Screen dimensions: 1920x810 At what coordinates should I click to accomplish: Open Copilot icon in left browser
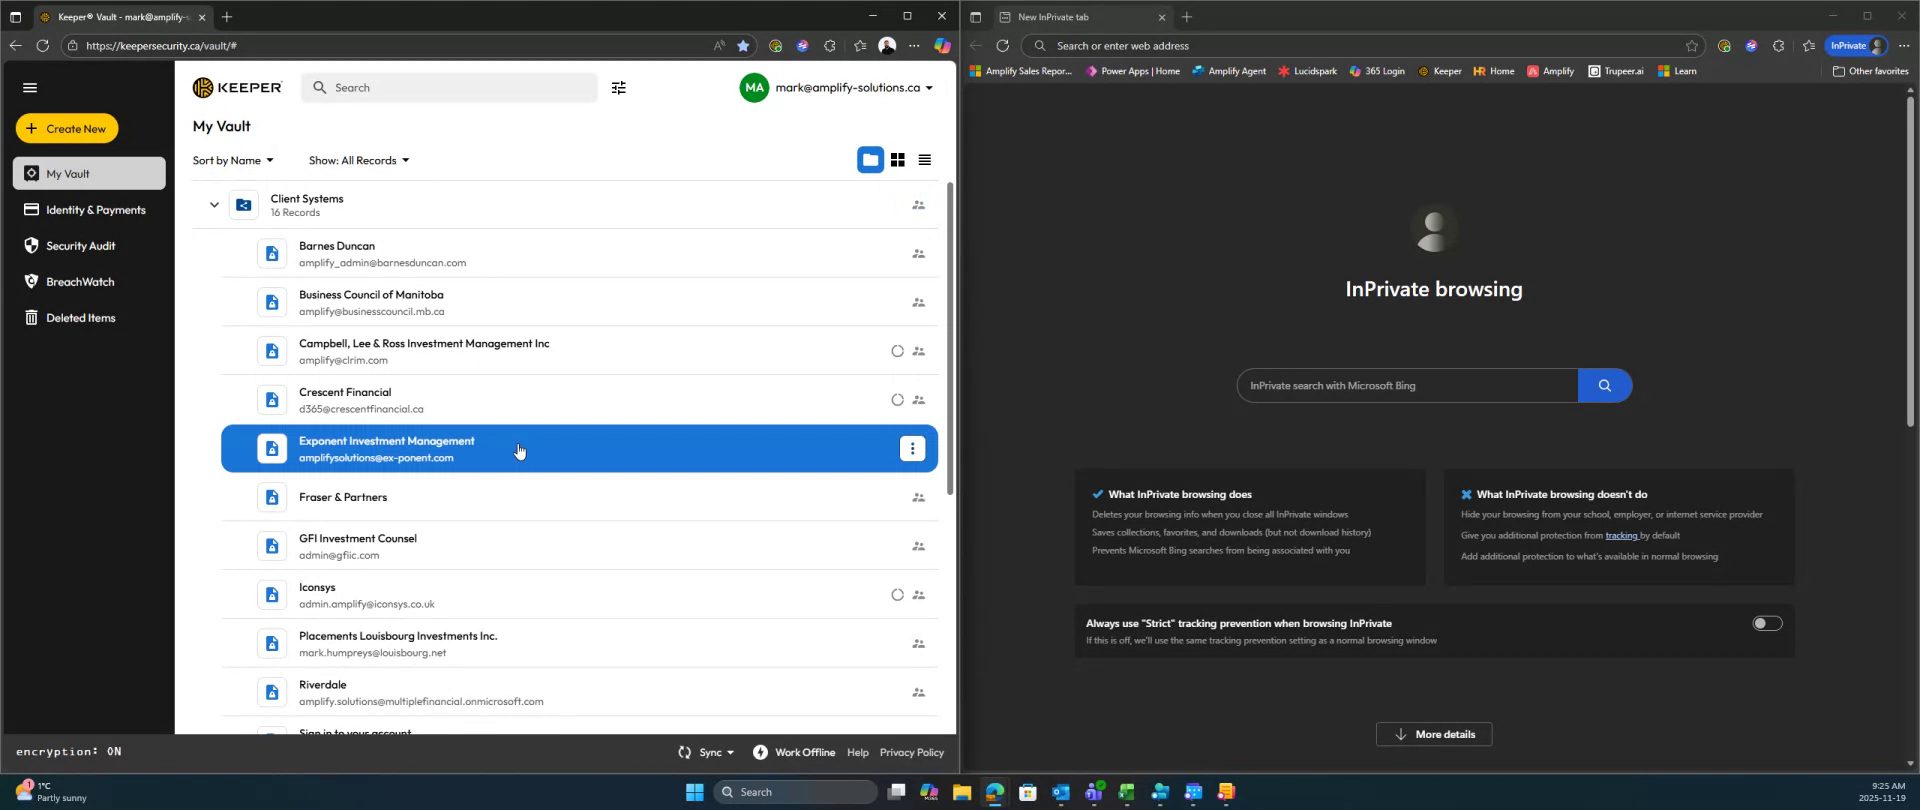[x=942, y=46]
